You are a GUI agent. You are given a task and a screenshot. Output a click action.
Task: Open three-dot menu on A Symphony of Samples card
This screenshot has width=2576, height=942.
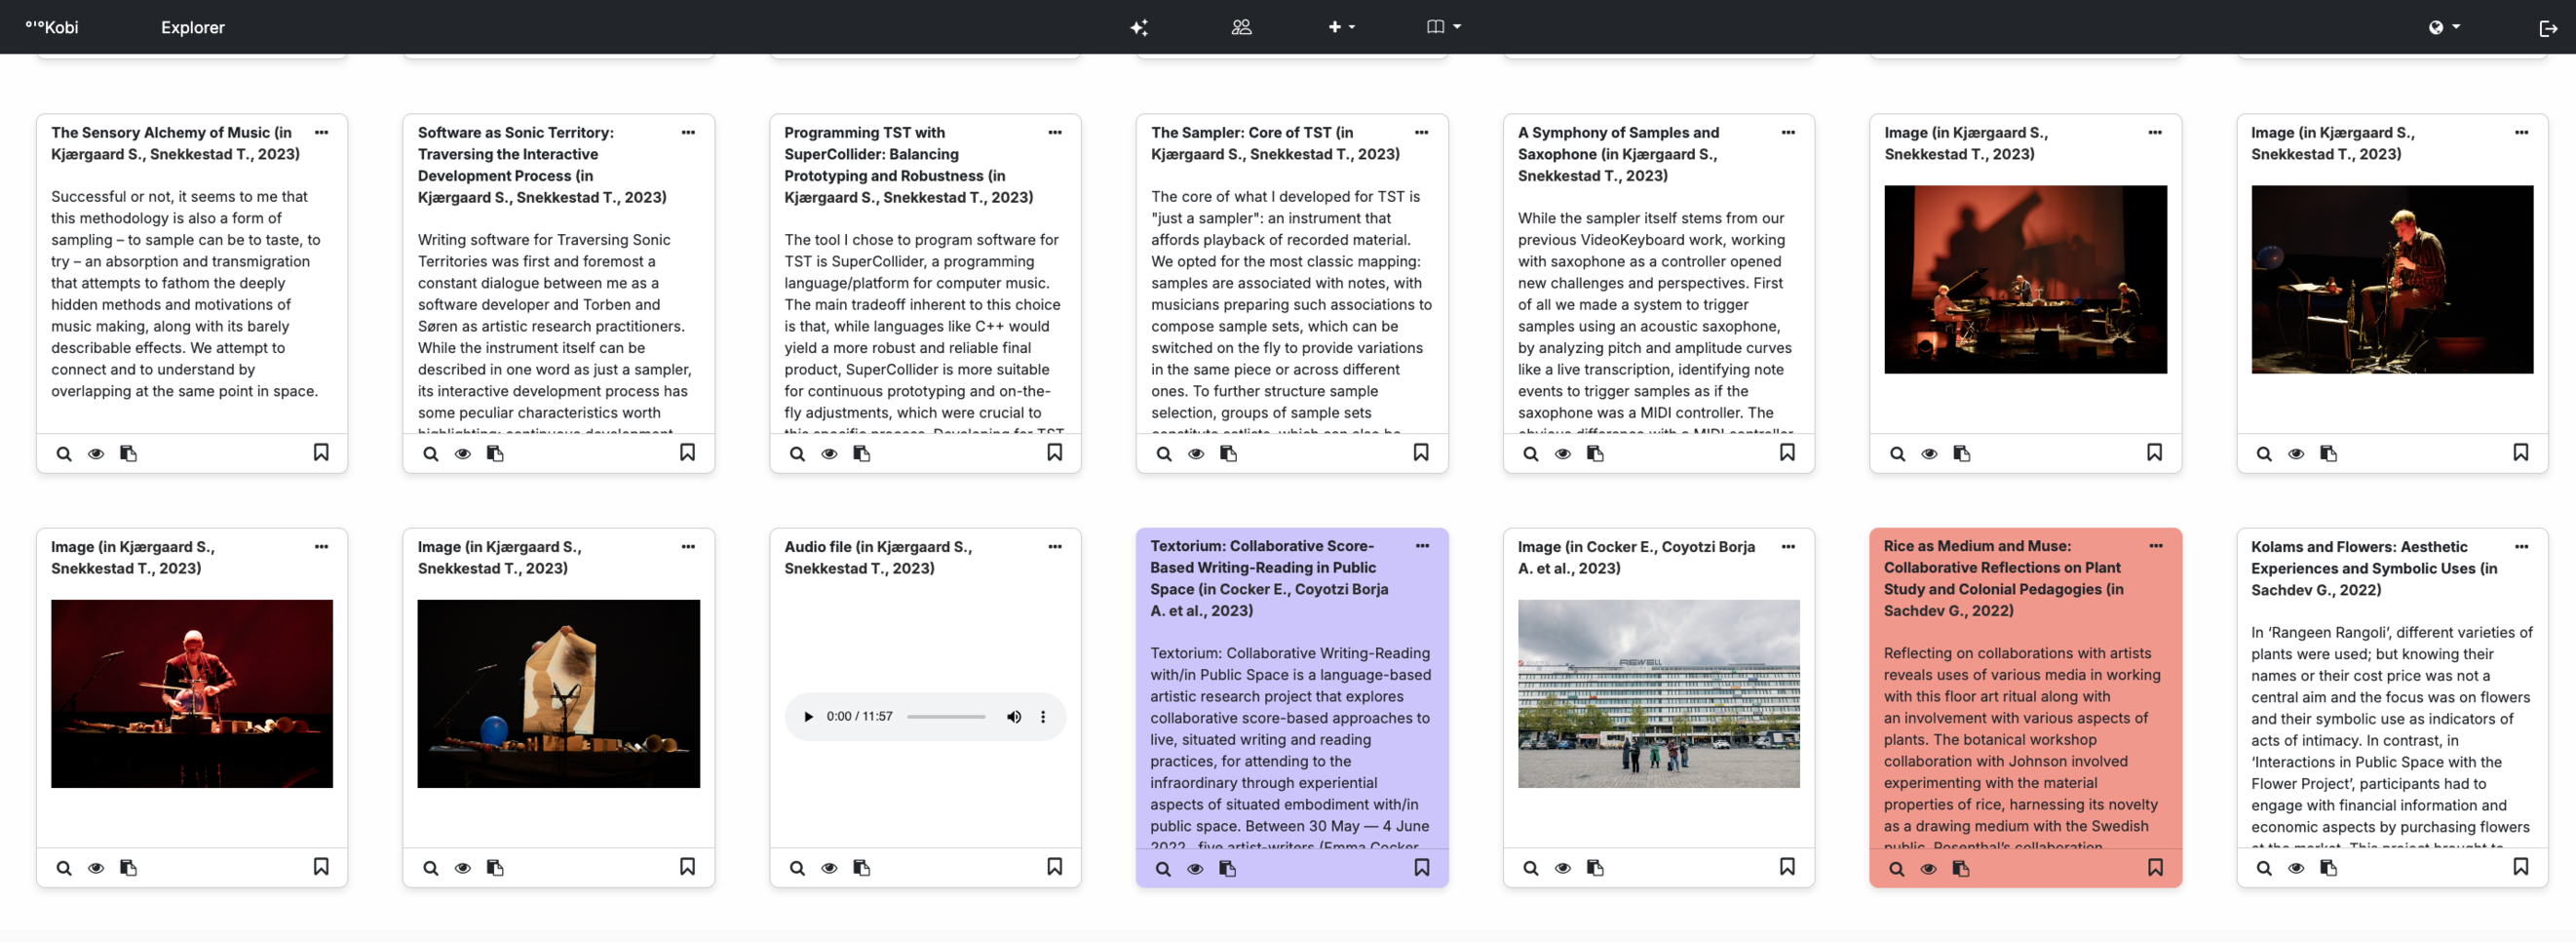click(x=1787, y=132)
